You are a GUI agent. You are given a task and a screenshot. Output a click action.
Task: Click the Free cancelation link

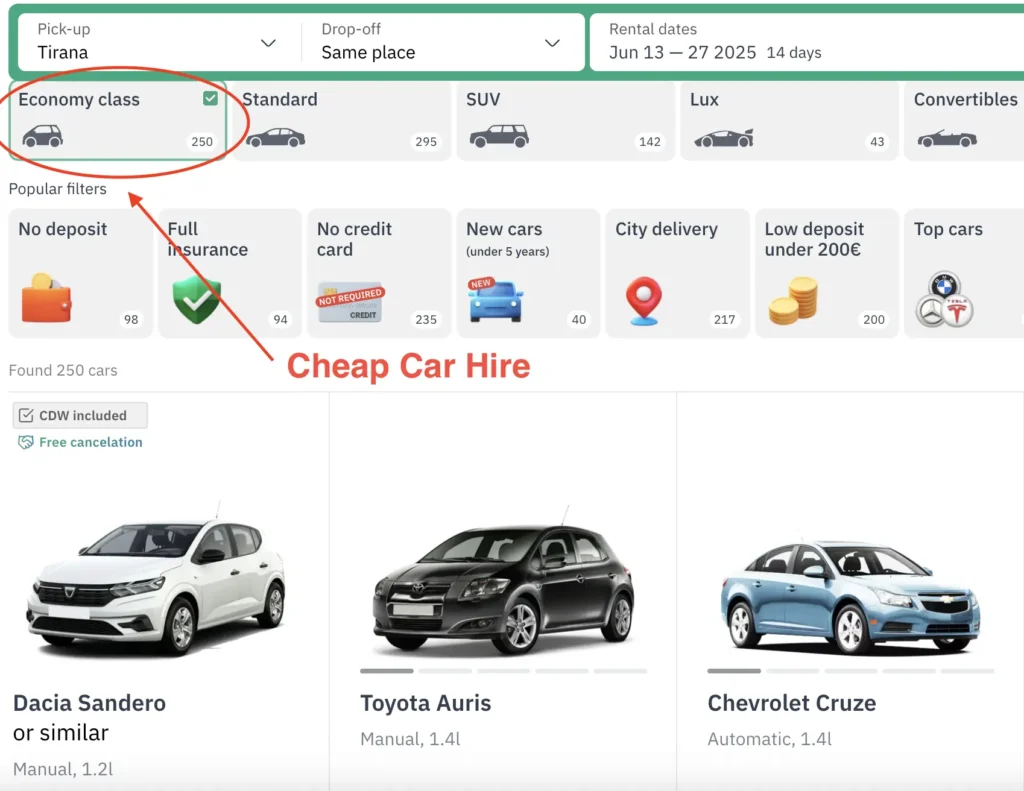pyautogui.click(x=91, y=442)
